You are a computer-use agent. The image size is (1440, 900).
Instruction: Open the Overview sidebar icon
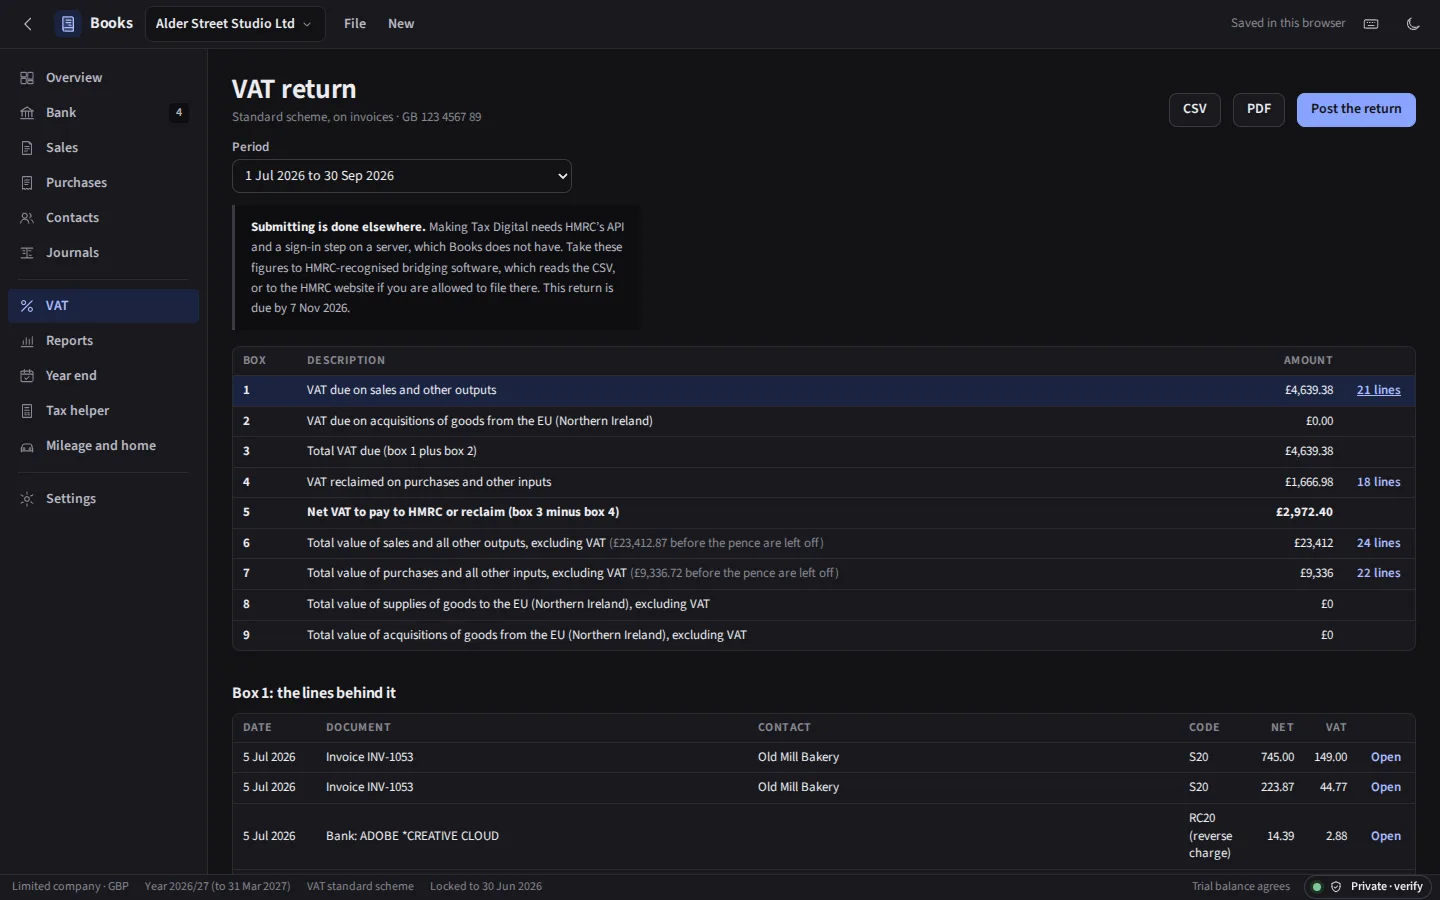(27, 78)
